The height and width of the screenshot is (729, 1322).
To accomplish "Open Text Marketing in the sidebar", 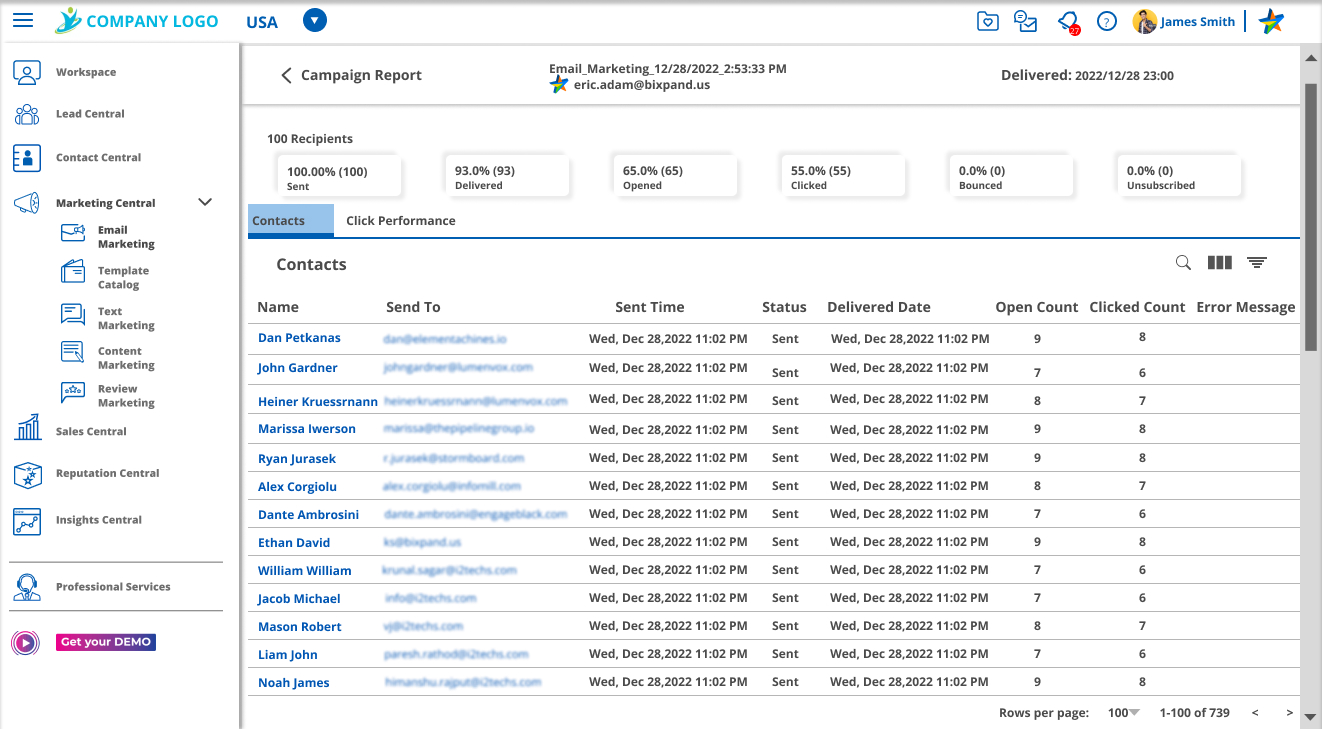I will (x=126, y=318).
